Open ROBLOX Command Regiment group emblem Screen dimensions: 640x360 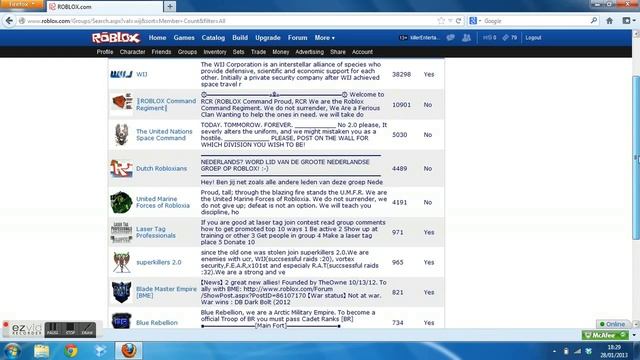[122, 102]
